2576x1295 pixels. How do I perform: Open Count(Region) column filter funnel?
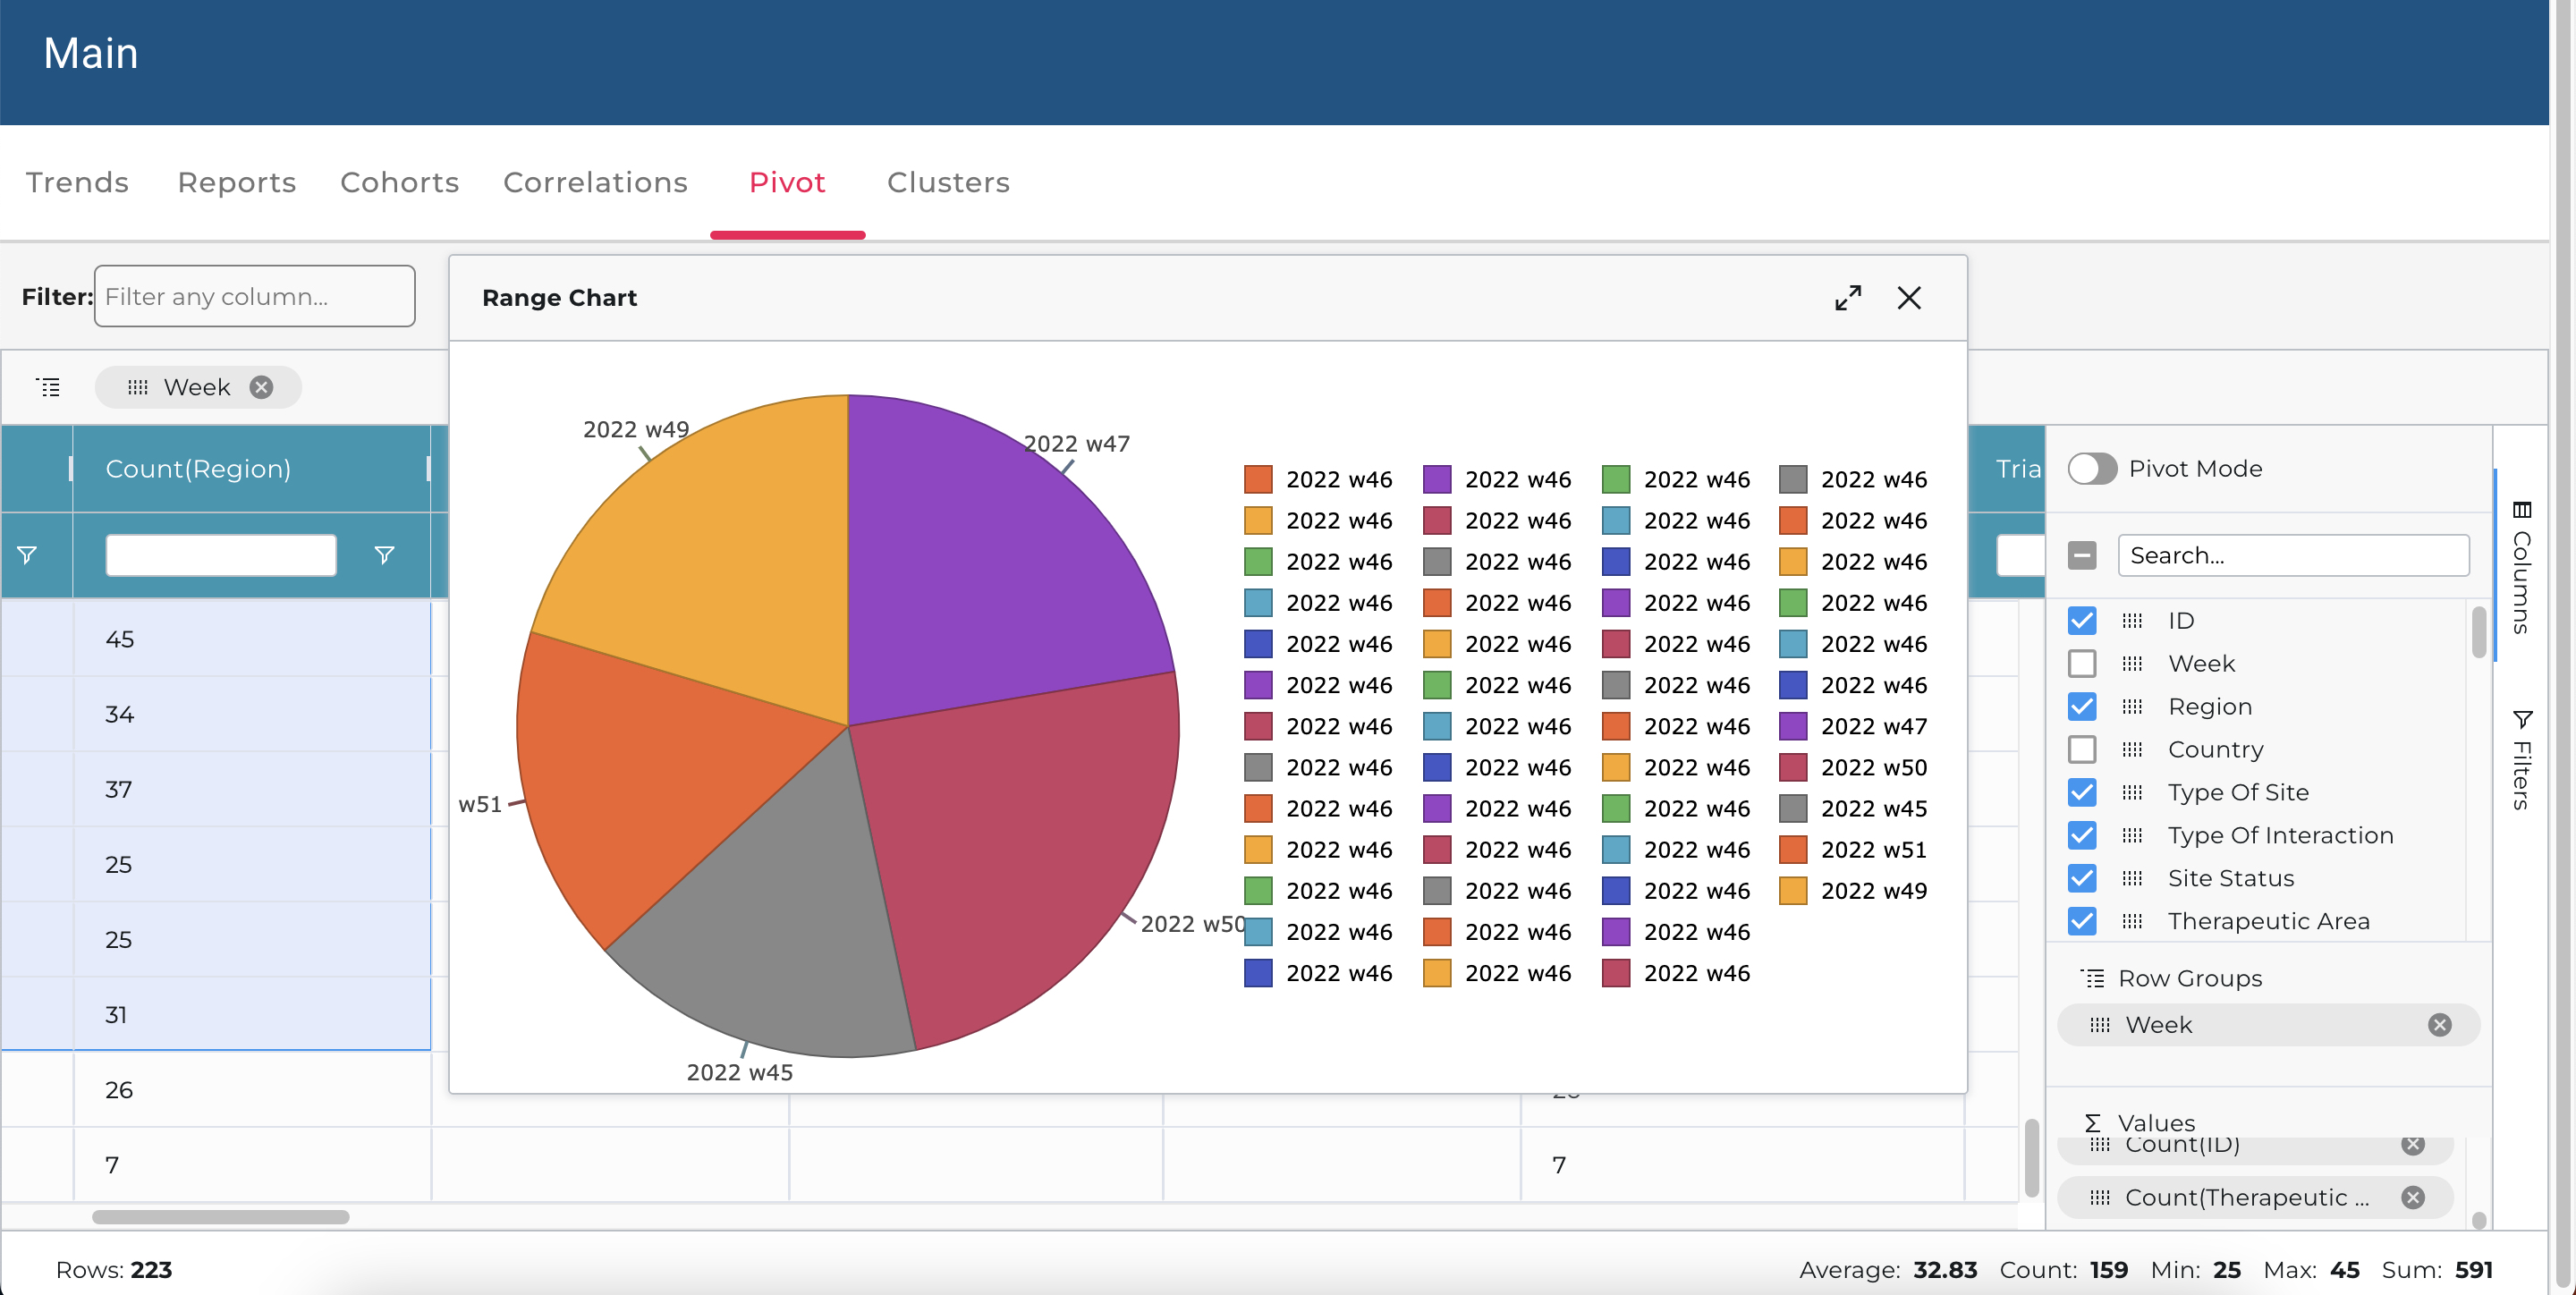384,555
